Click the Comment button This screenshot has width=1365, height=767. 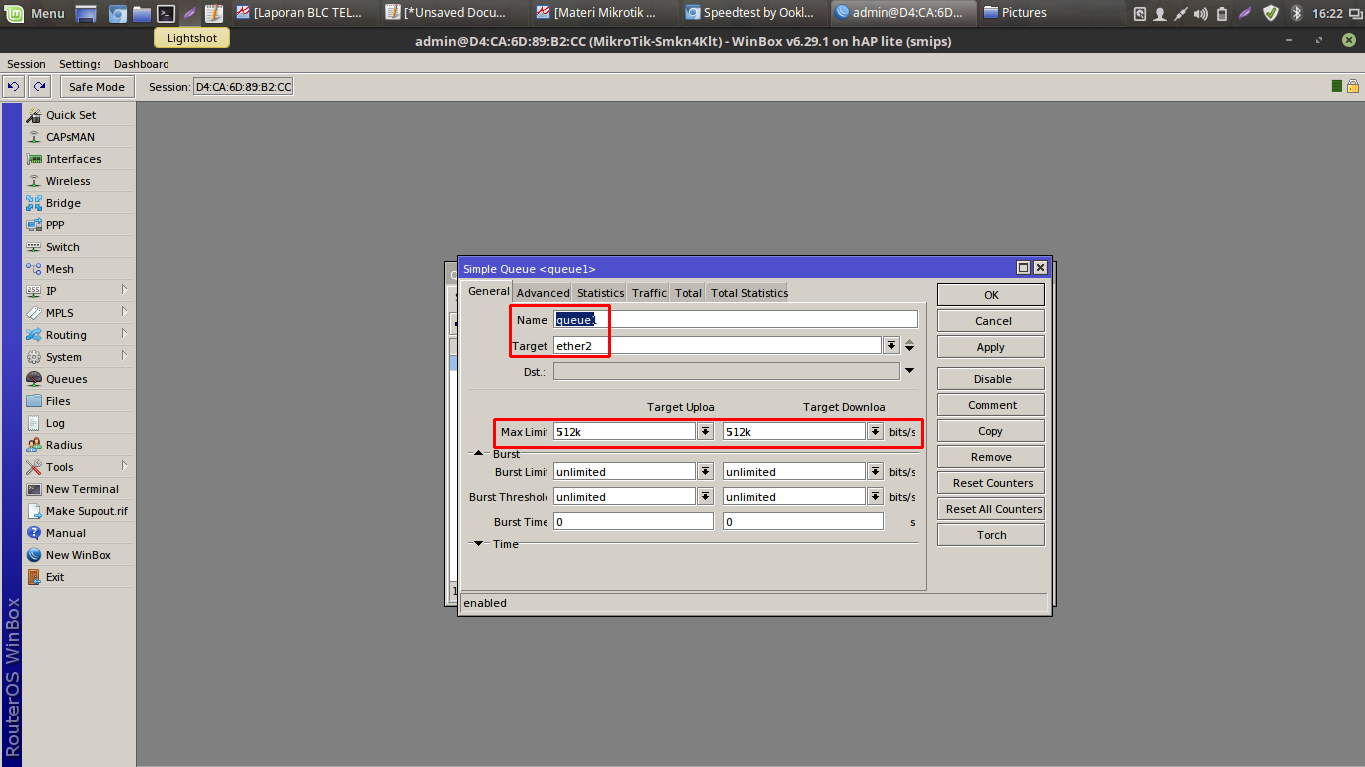(x=991, y=405)
